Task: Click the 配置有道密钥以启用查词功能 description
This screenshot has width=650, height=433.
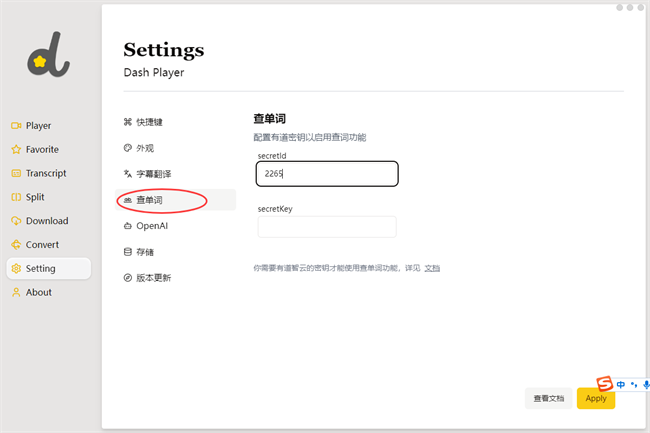Action: coord(310,137)
